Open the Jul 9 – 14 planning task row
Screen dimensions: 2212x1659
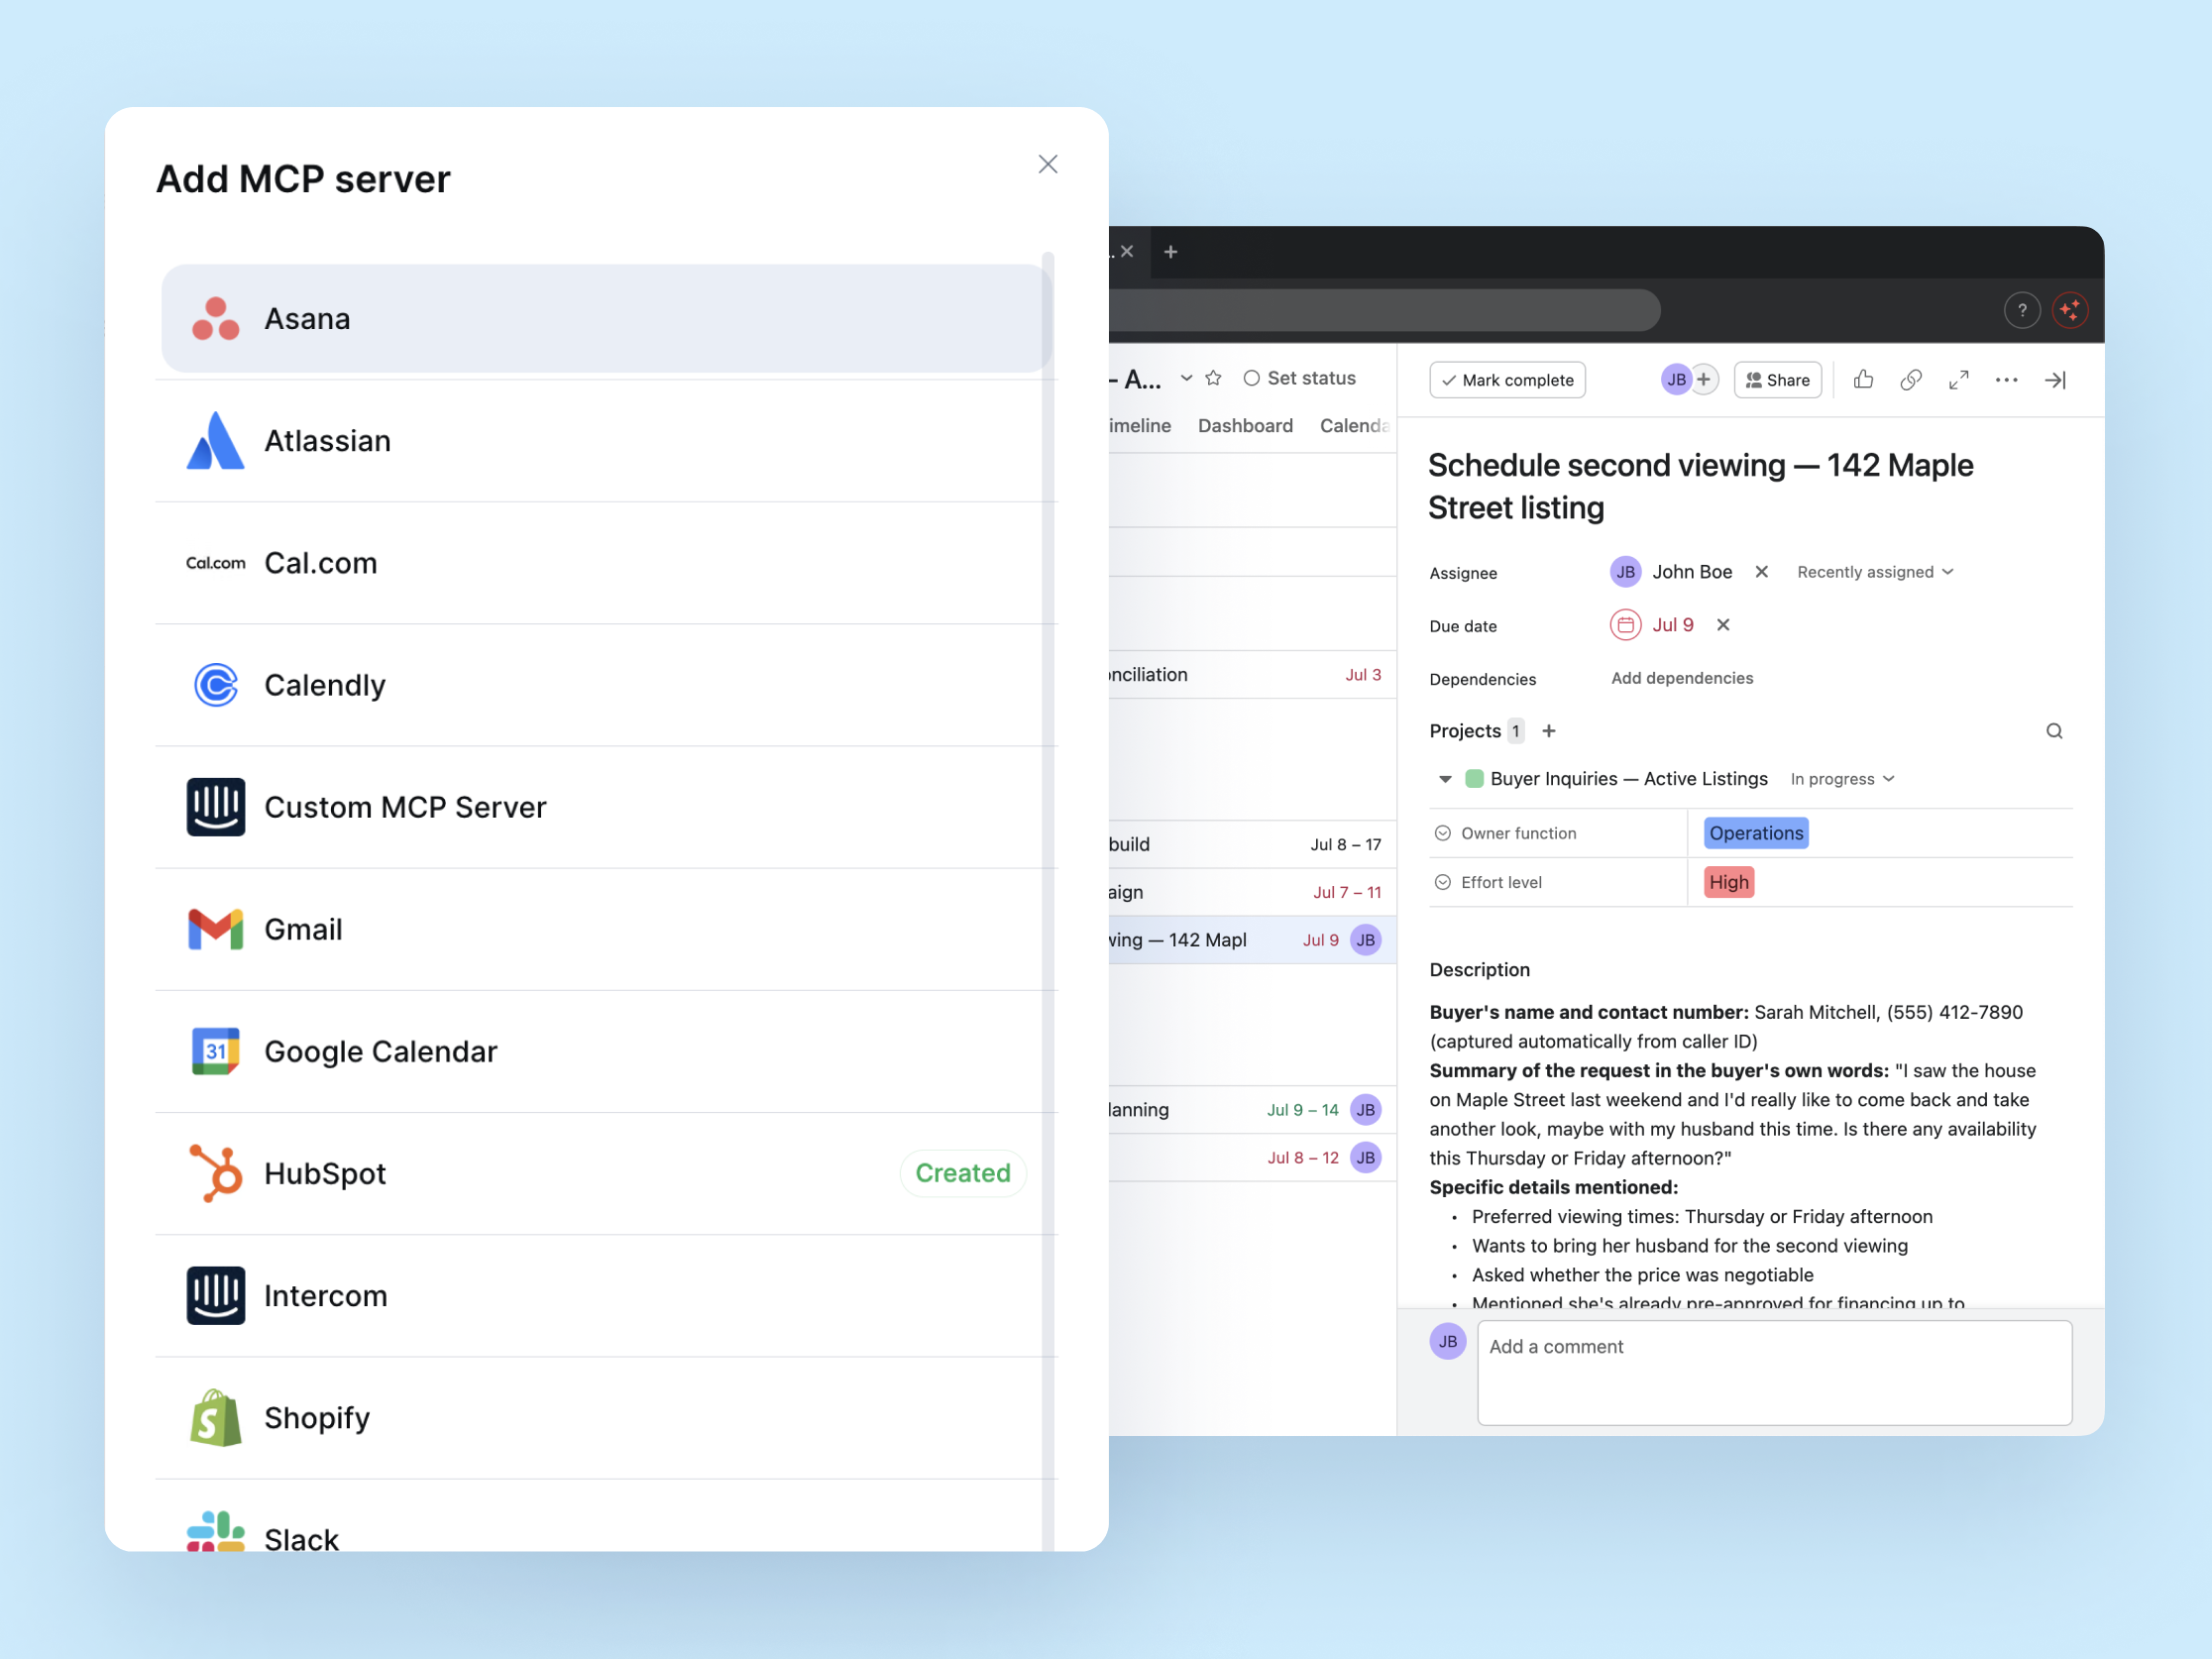1251,1110
